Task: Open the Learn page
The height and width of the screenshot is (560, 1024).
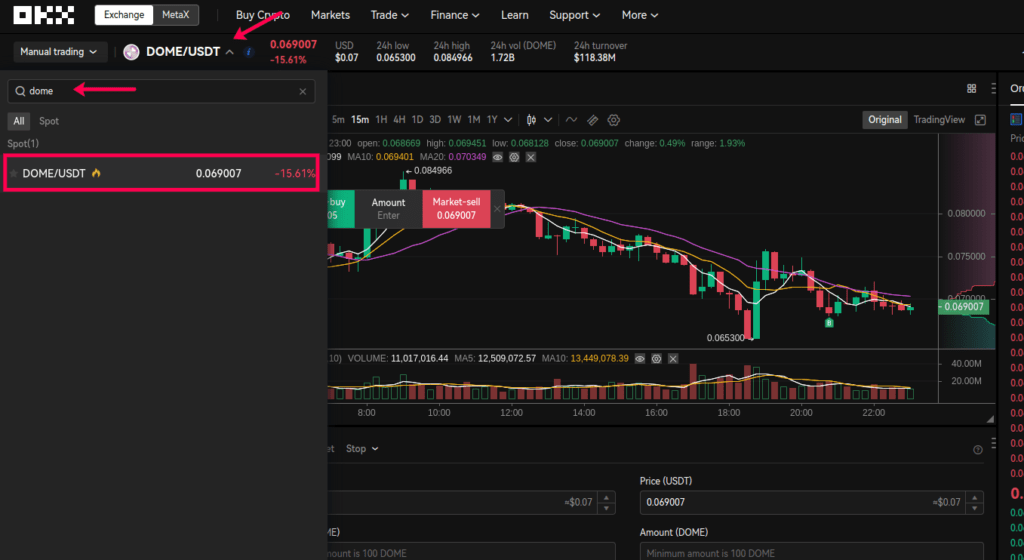Action: (x=515, y=15)
